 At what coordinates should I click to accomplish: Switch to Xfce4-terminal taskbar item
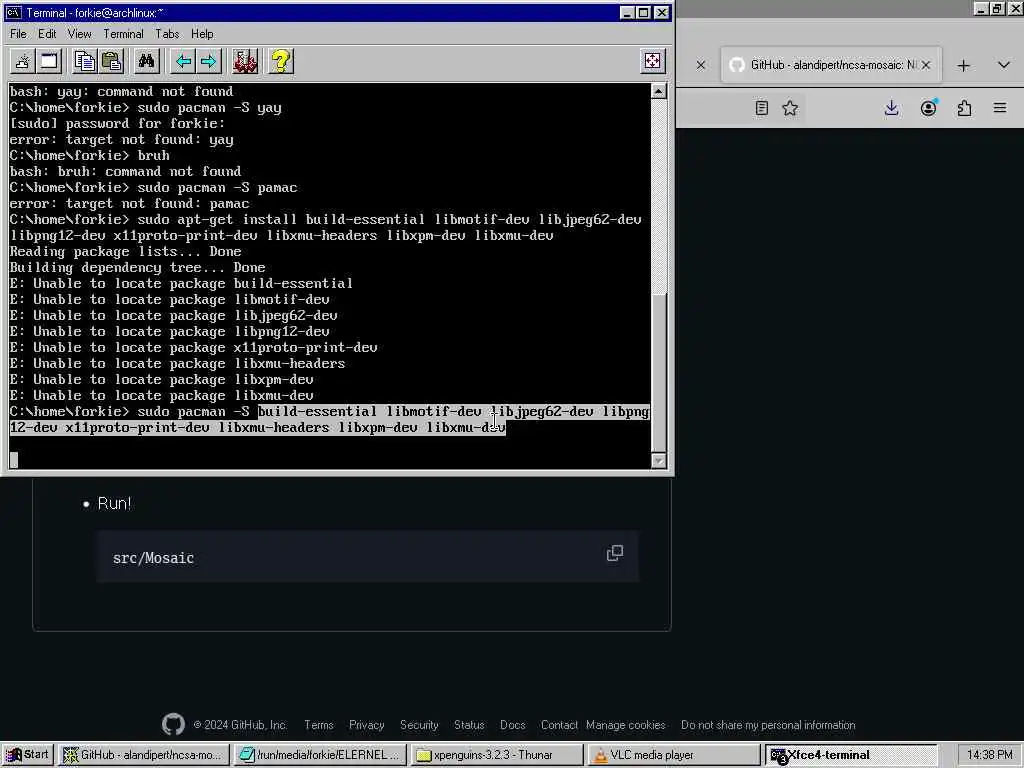tap(850, 755)
